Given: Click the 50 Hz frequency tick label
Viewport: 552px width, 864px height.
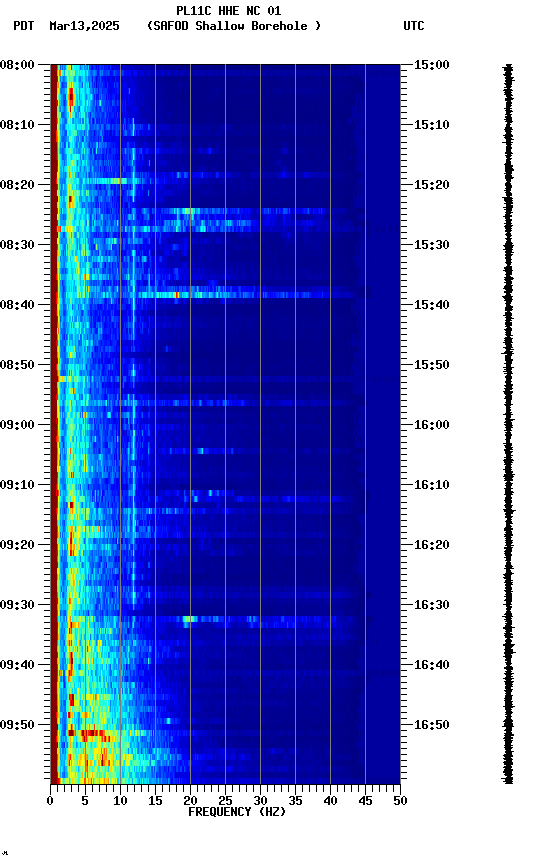Looking at the screenshot, I should (x=400, y=801).
